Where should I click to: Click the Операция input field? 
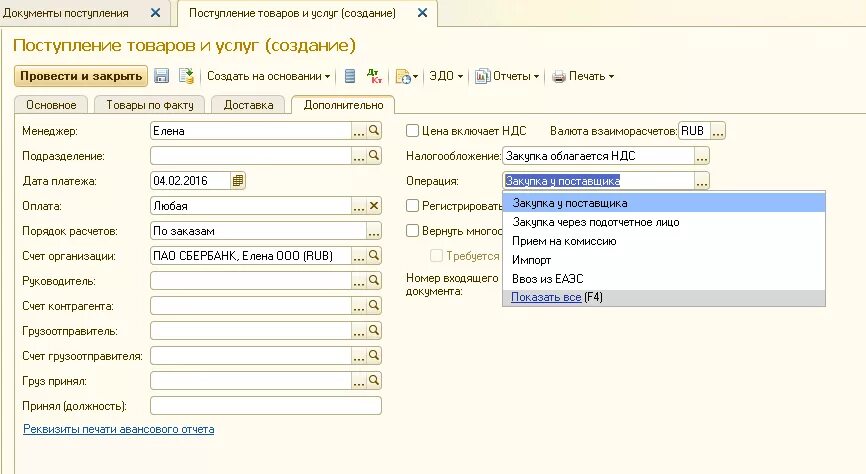(x=598, y=181)
